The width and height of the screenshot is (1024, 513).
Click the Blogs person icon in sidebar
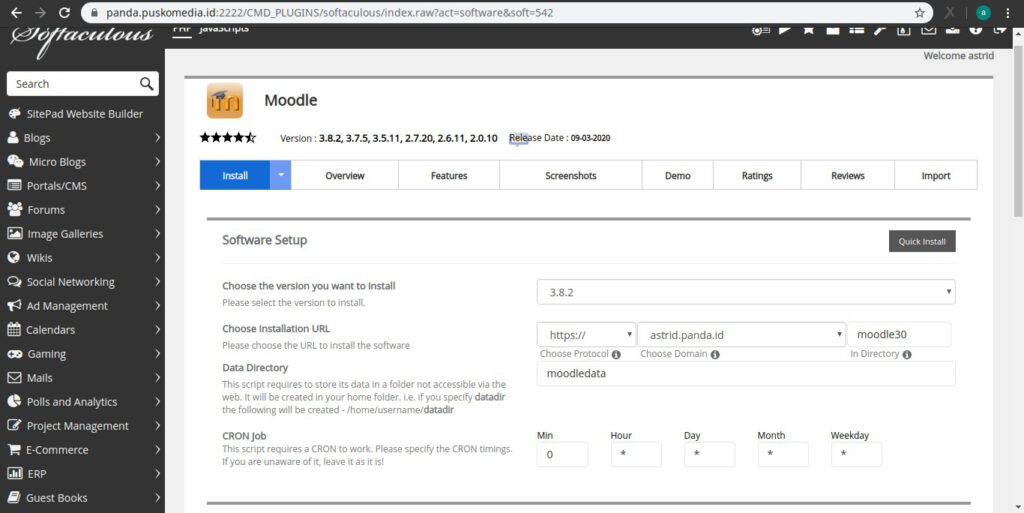click(x=13, y=138)
